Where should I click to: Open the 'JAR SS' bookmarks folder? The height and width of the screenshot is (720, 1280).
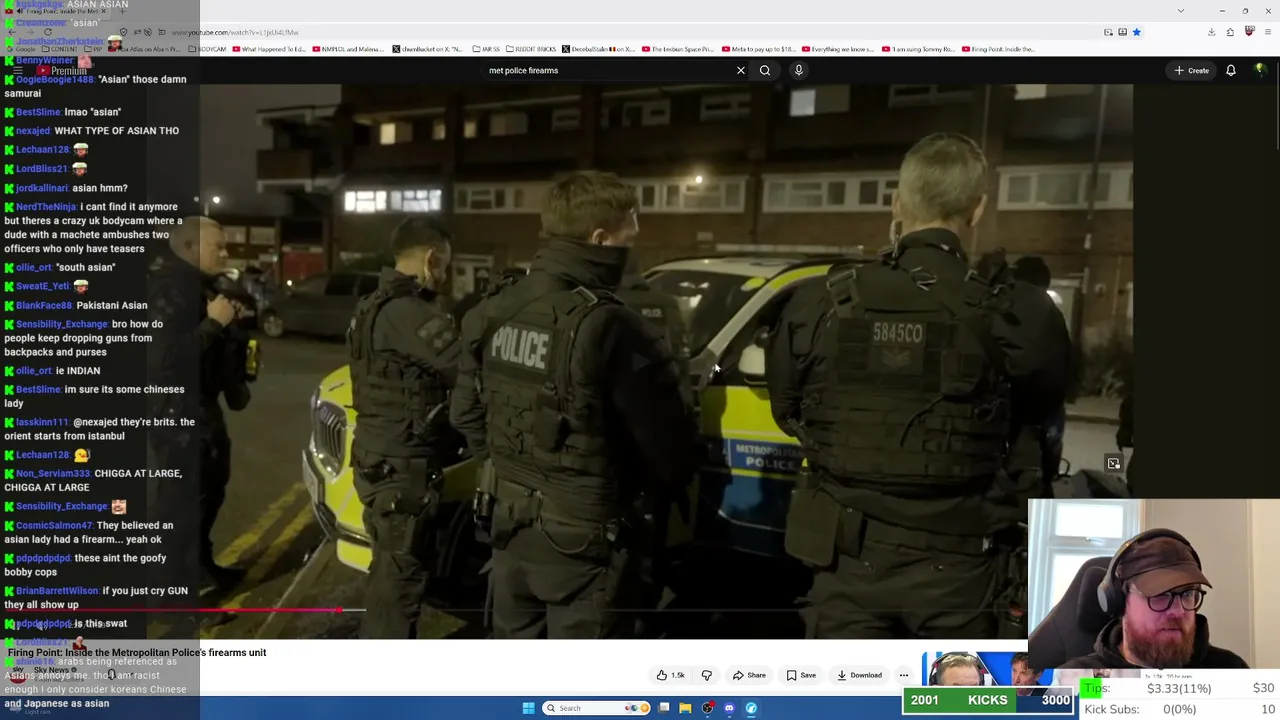(486, 49)
